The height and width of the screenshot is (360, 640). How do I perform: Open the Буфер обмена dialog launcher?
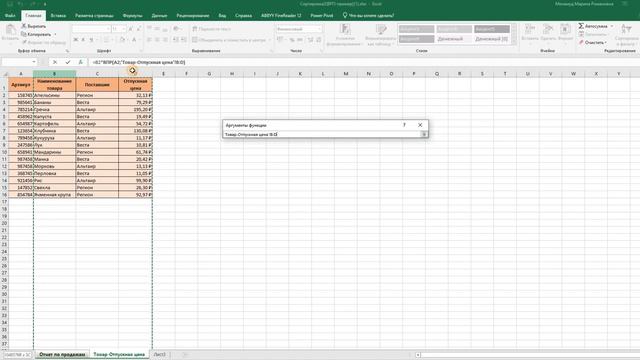pyautogui.click(x=67, y=51)
